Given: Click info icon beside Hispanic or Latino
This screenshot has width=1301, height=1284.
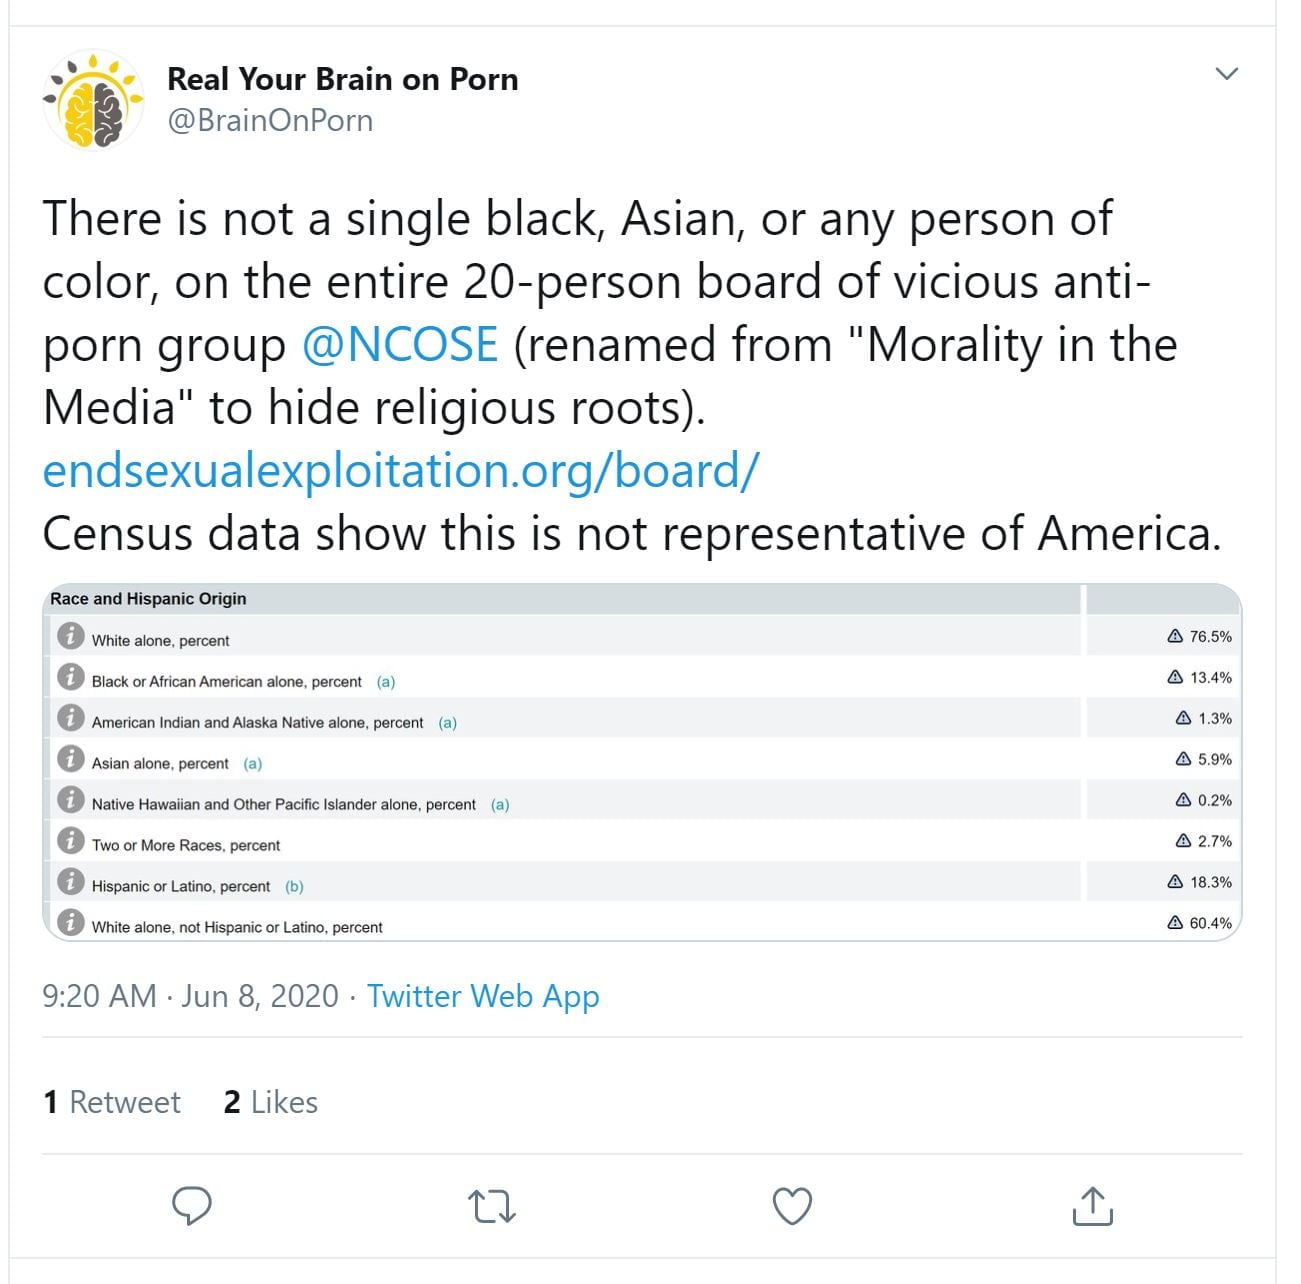Looking at the screenshot, I should click(70, 882).
